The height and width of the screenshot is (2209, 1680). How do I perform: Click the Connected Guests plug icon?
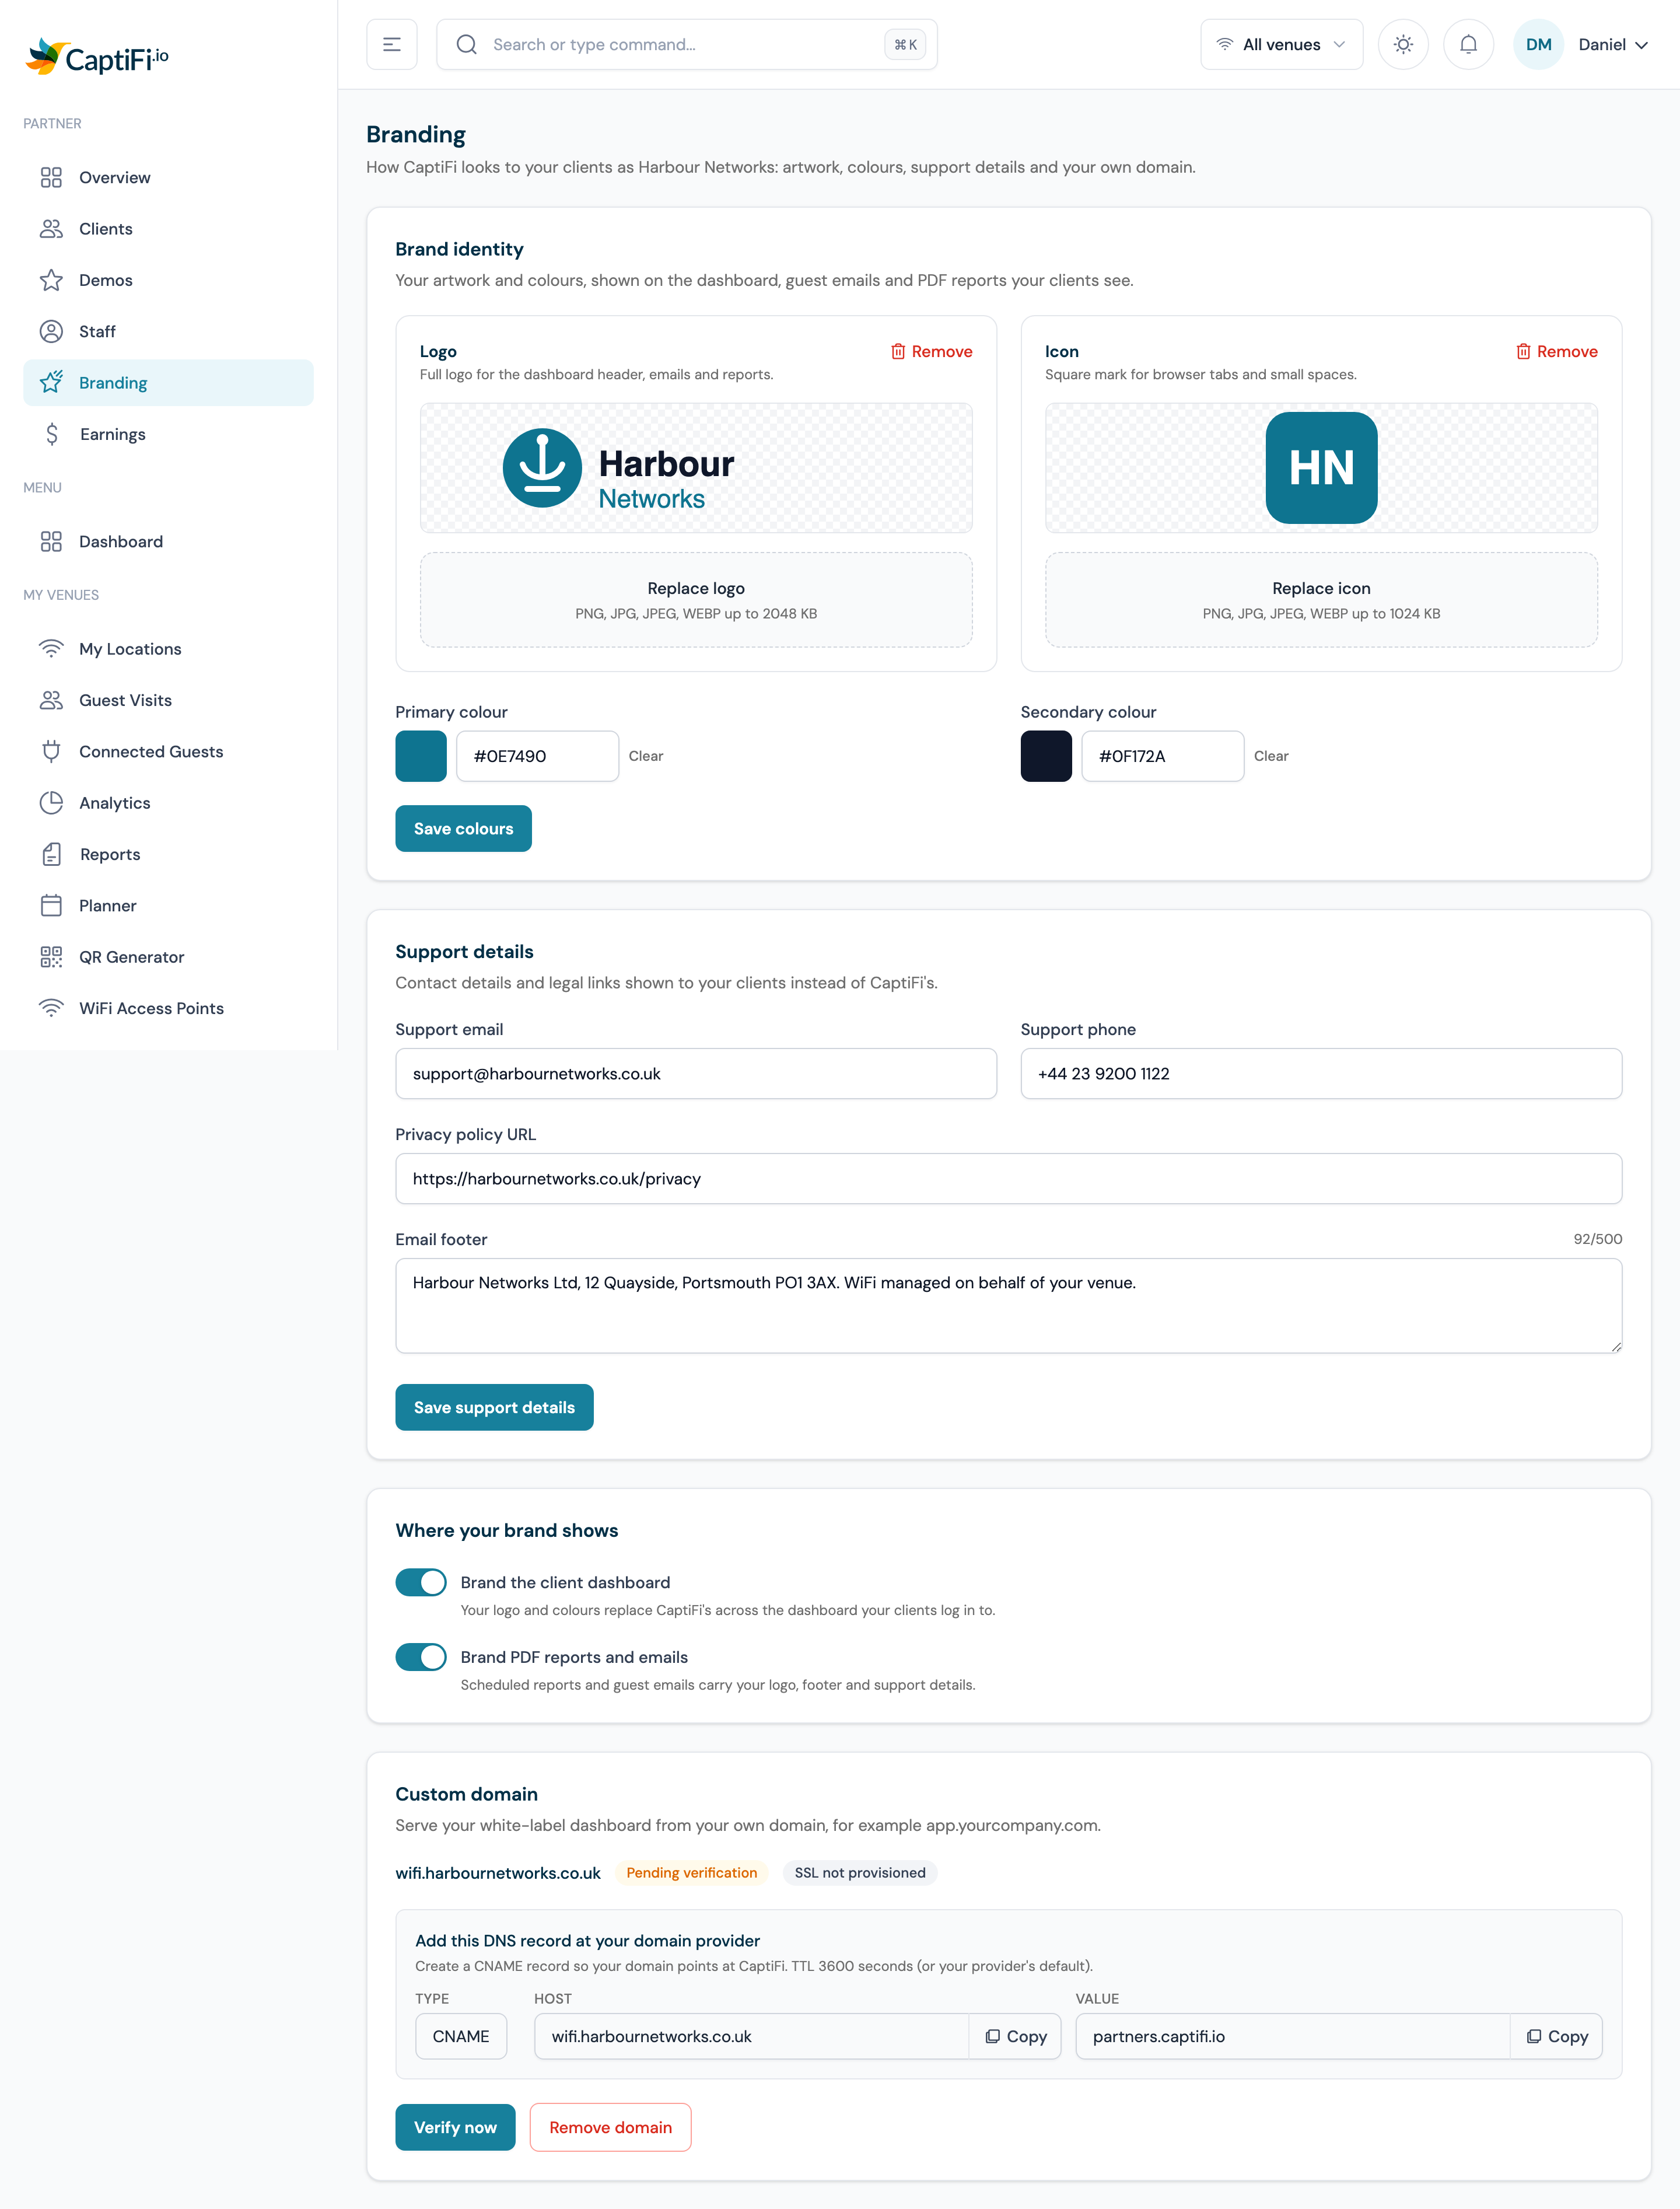click(51, 752)
